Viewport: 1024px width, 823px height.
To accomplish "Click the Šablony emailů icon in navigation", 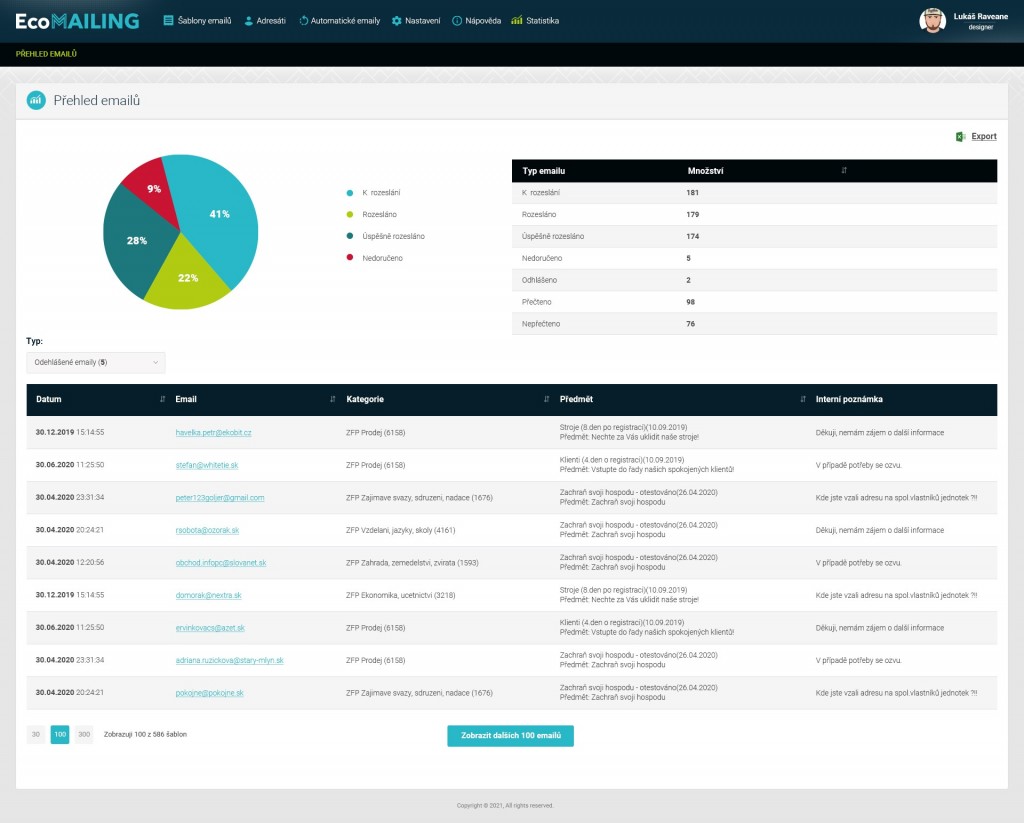I will (x=168, y=20).
